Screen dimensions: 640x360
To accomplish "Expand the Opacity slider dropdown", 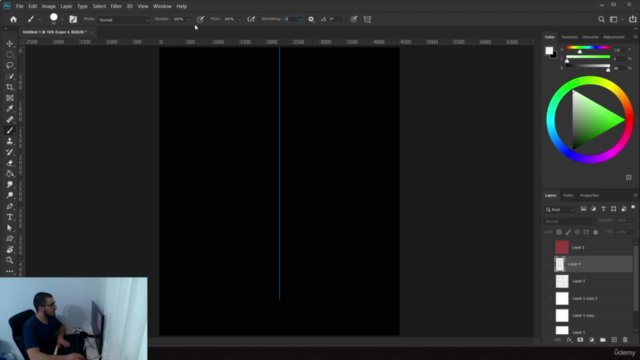I will 189,20.
